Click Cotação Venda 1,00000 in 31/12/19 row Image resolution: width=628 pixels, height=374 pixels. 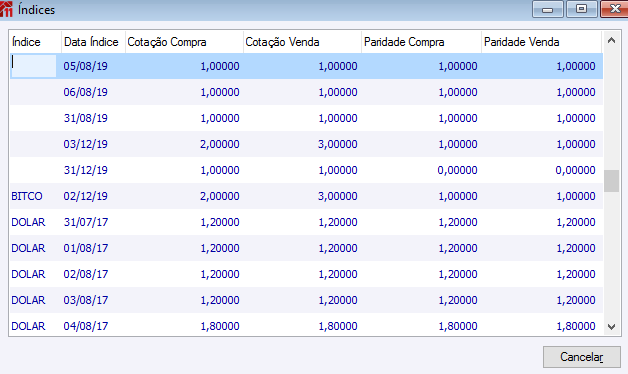pos(338,170)
